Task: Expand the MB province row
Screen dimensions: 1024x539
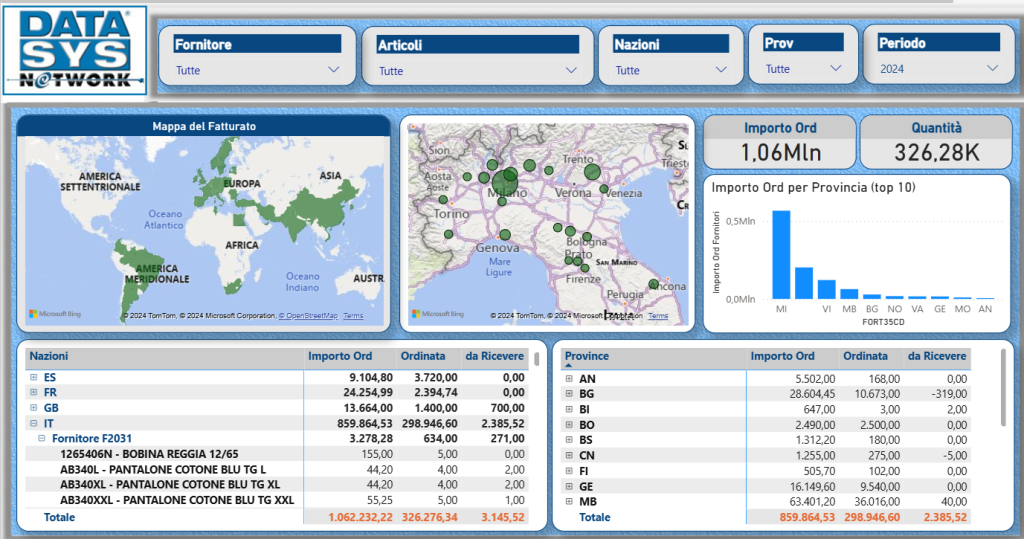Action: click(570, 502)
